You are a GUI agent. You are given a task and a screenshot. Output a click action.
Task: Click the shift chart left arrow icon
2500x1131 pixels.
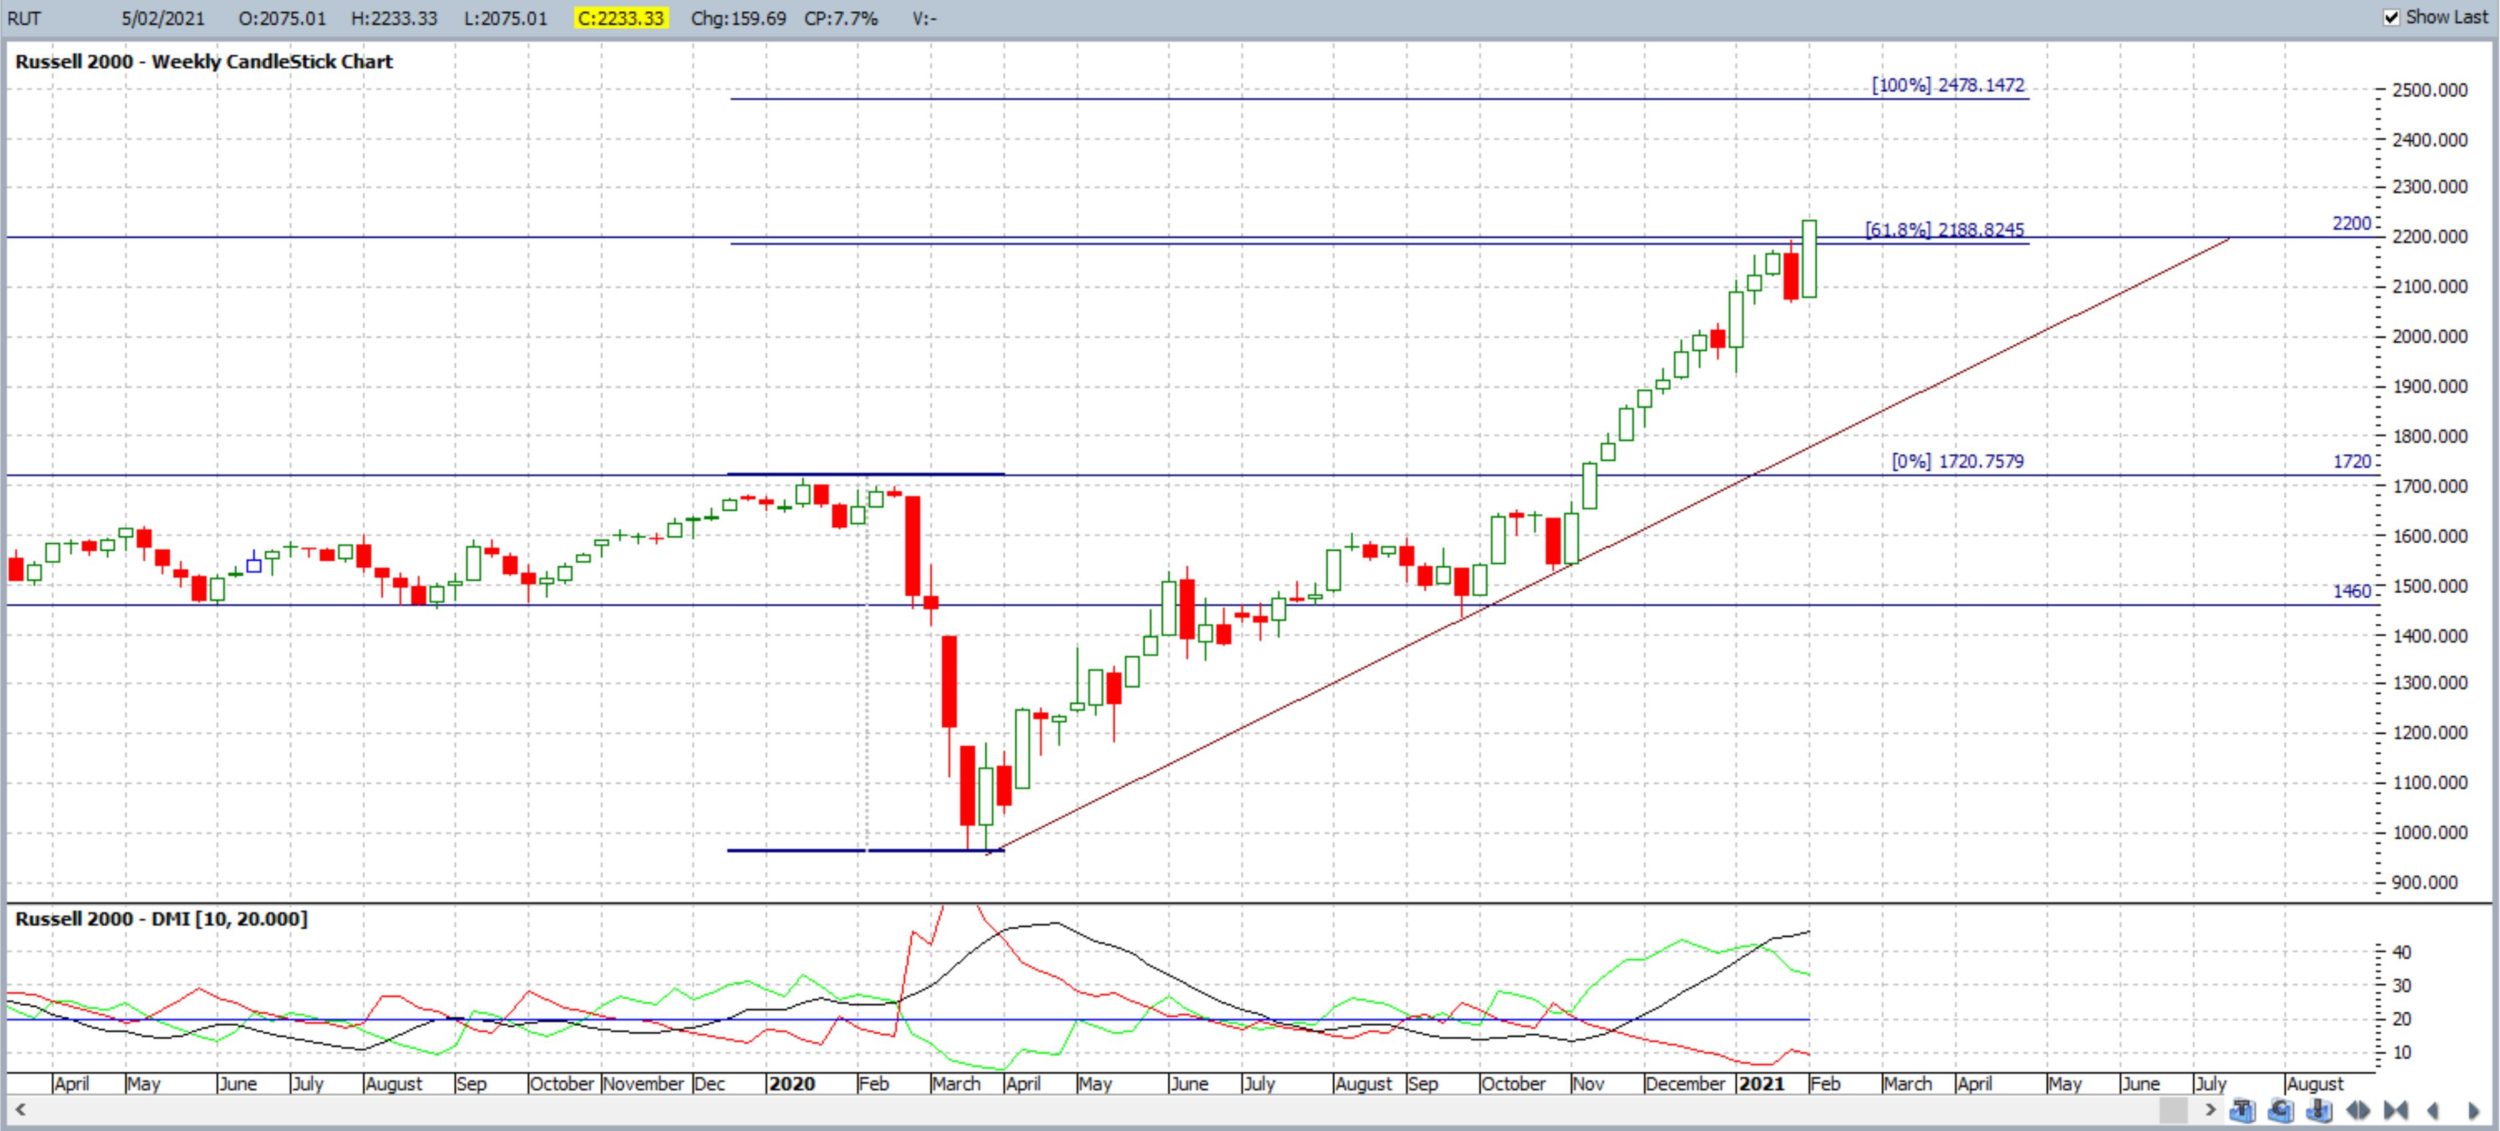(x=2432, y=1110)
